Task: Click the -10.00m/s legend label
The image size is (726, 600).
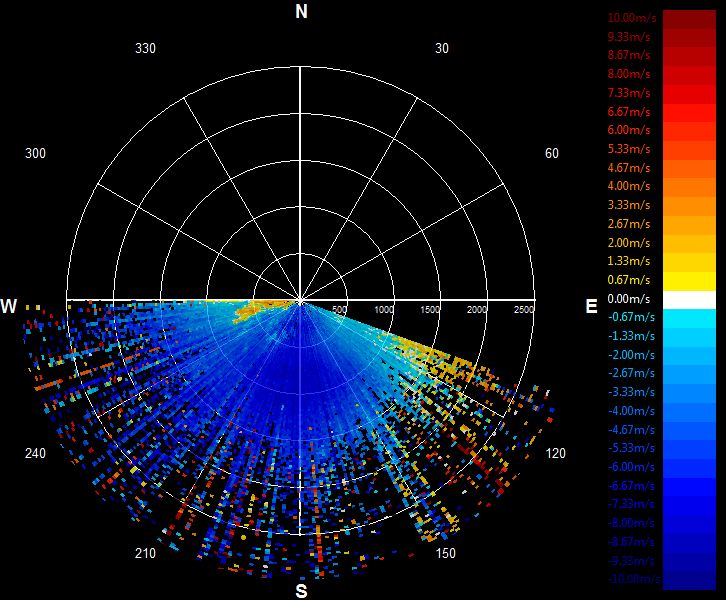Action: coord(634,579)
